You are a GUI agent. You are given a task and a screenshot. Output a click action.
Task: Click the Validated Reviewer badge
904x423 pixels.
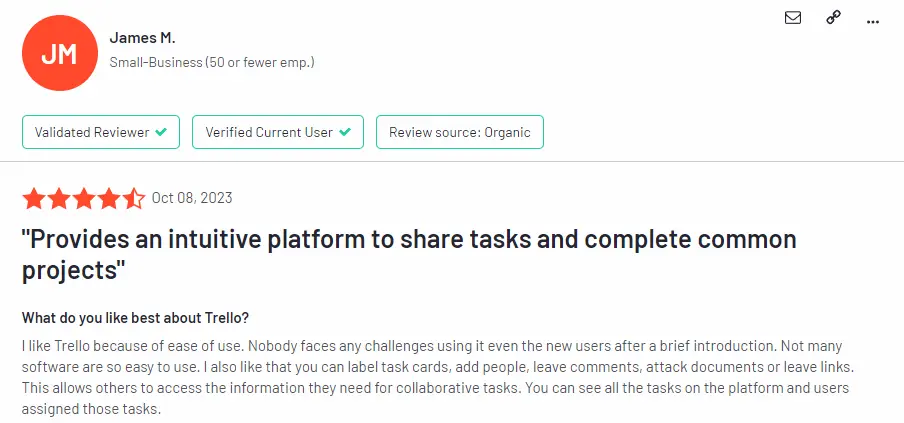(101, 132)
